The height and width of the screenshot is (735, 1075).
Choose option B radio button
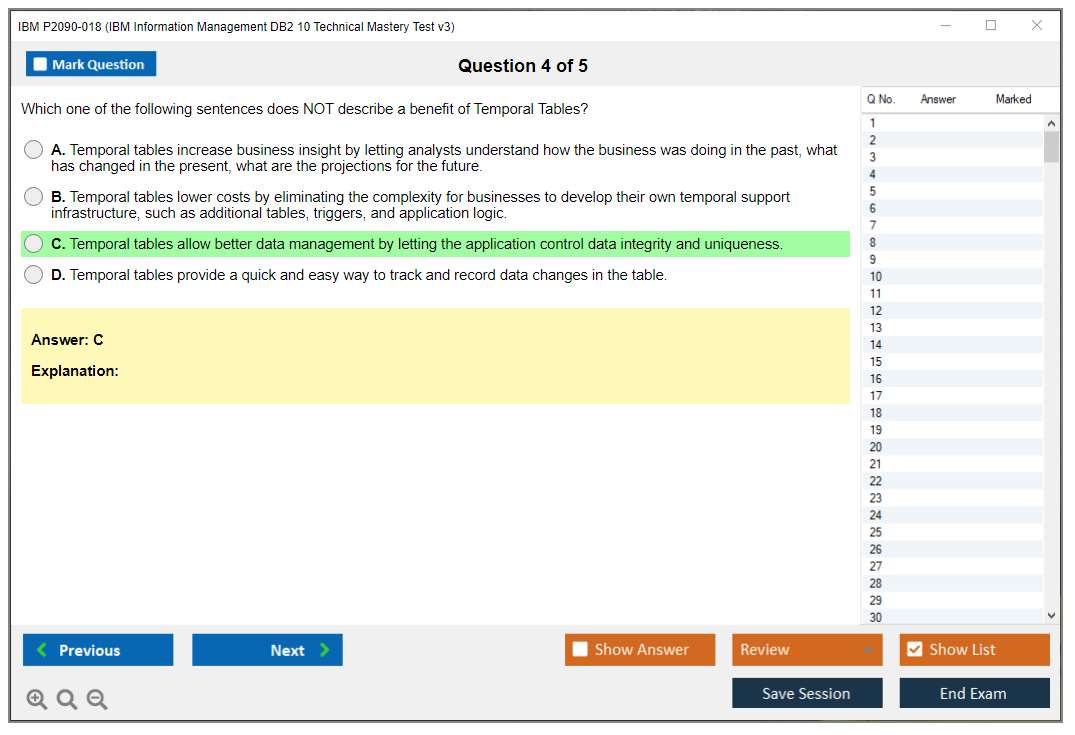coord(34,197)
